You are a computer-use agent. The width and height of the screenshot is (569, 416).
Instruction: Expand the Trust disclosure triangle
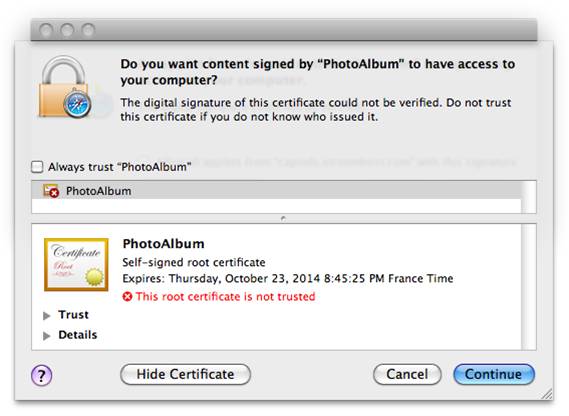coord(46,315)
